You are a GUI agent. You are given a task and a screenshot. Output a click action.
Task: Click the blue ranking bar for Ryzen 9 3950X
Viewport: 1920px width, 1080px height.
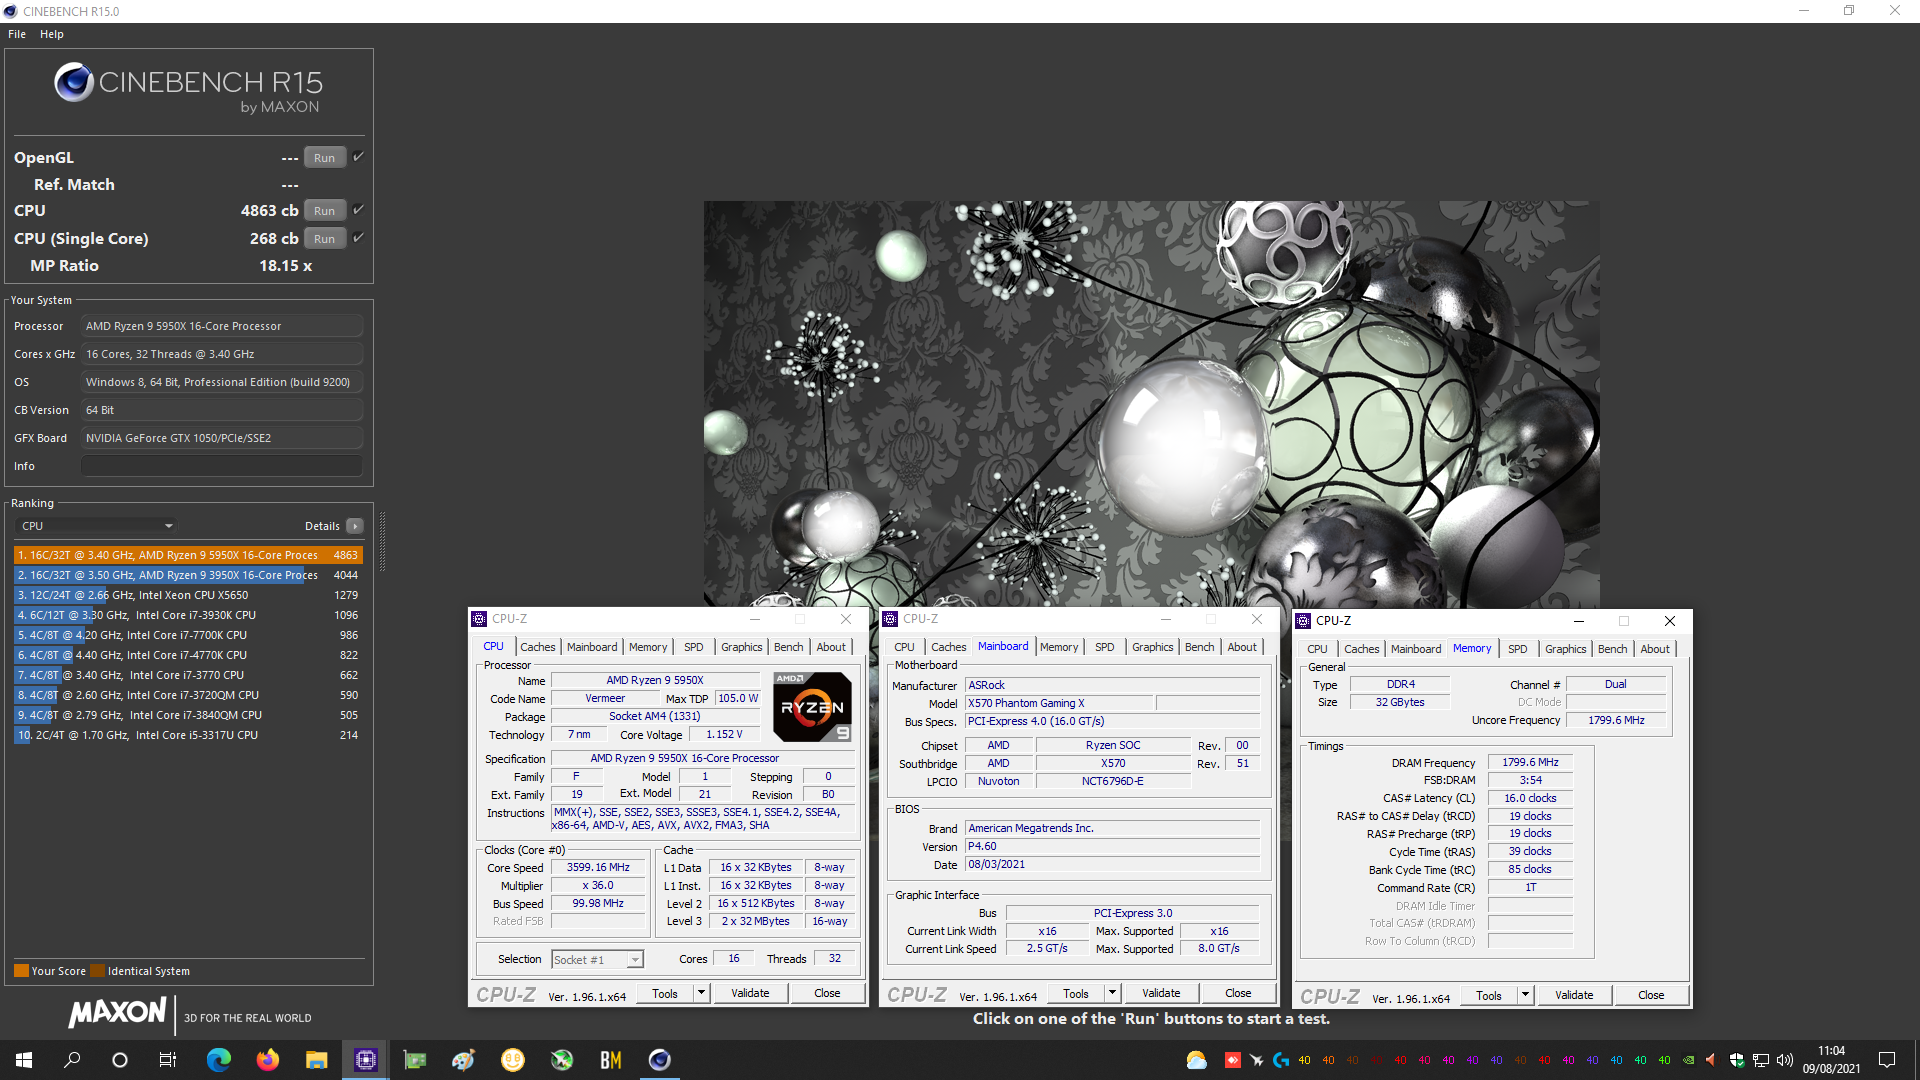(x=159, y=575)
